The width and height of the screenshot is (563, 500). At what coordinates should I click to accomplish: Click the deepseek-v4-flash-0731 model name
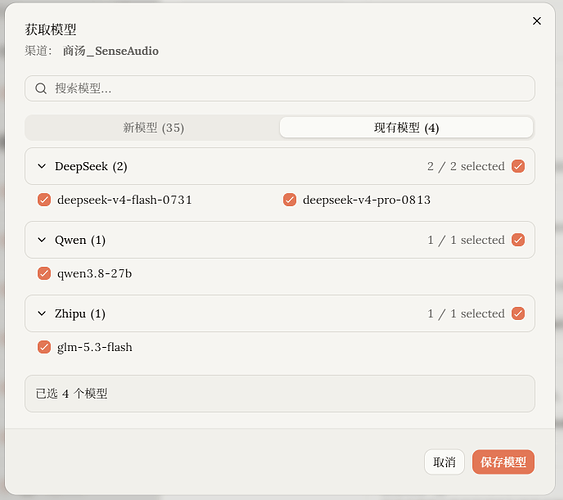click(125, 200)
